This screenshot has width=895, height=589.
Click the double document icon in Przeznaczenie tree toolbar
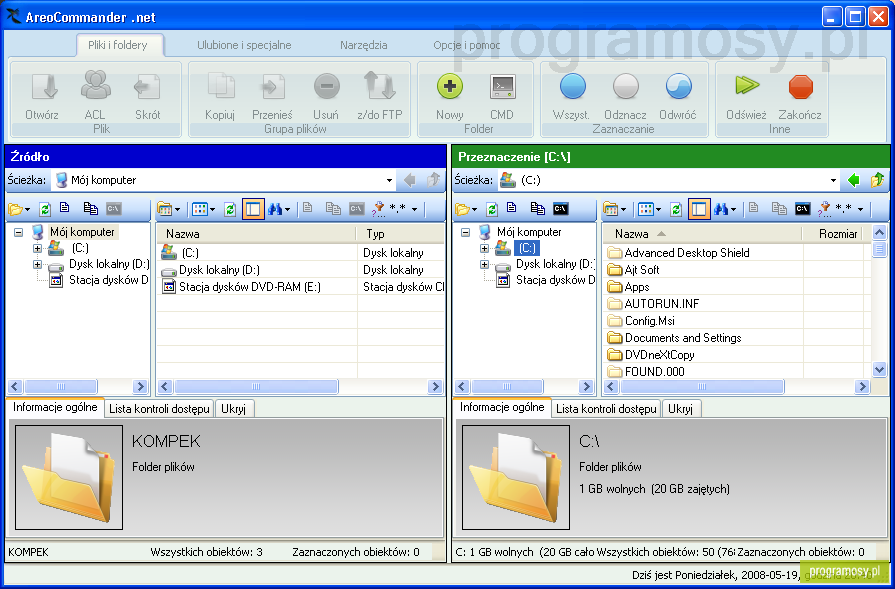(x=537, y=209)
